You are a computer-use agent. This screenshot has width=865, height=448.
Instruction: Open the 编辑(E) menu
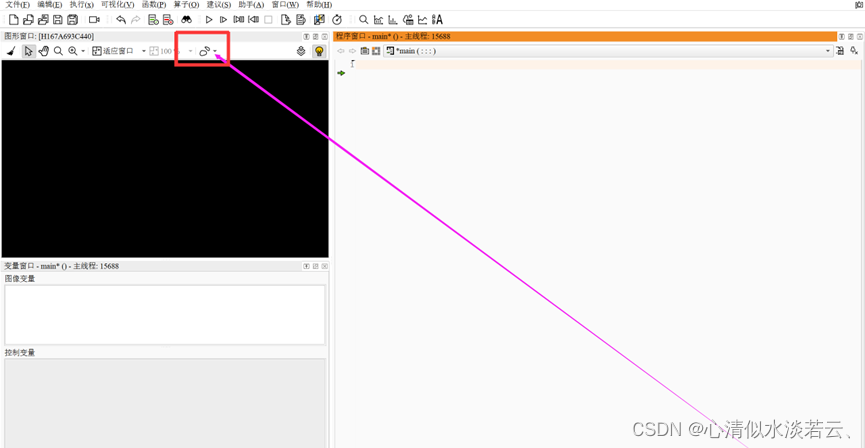tap(50, 4)
